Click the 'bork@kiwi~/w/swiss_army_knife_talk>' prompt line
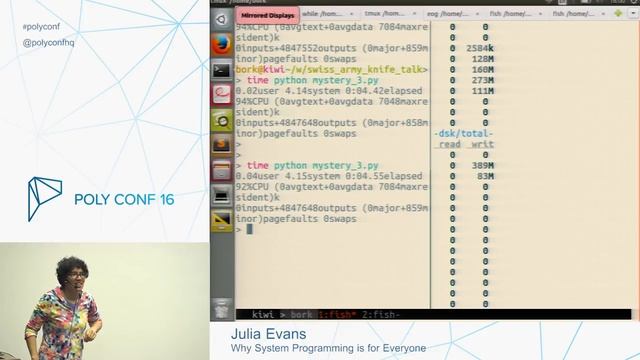 coord(331,69)
